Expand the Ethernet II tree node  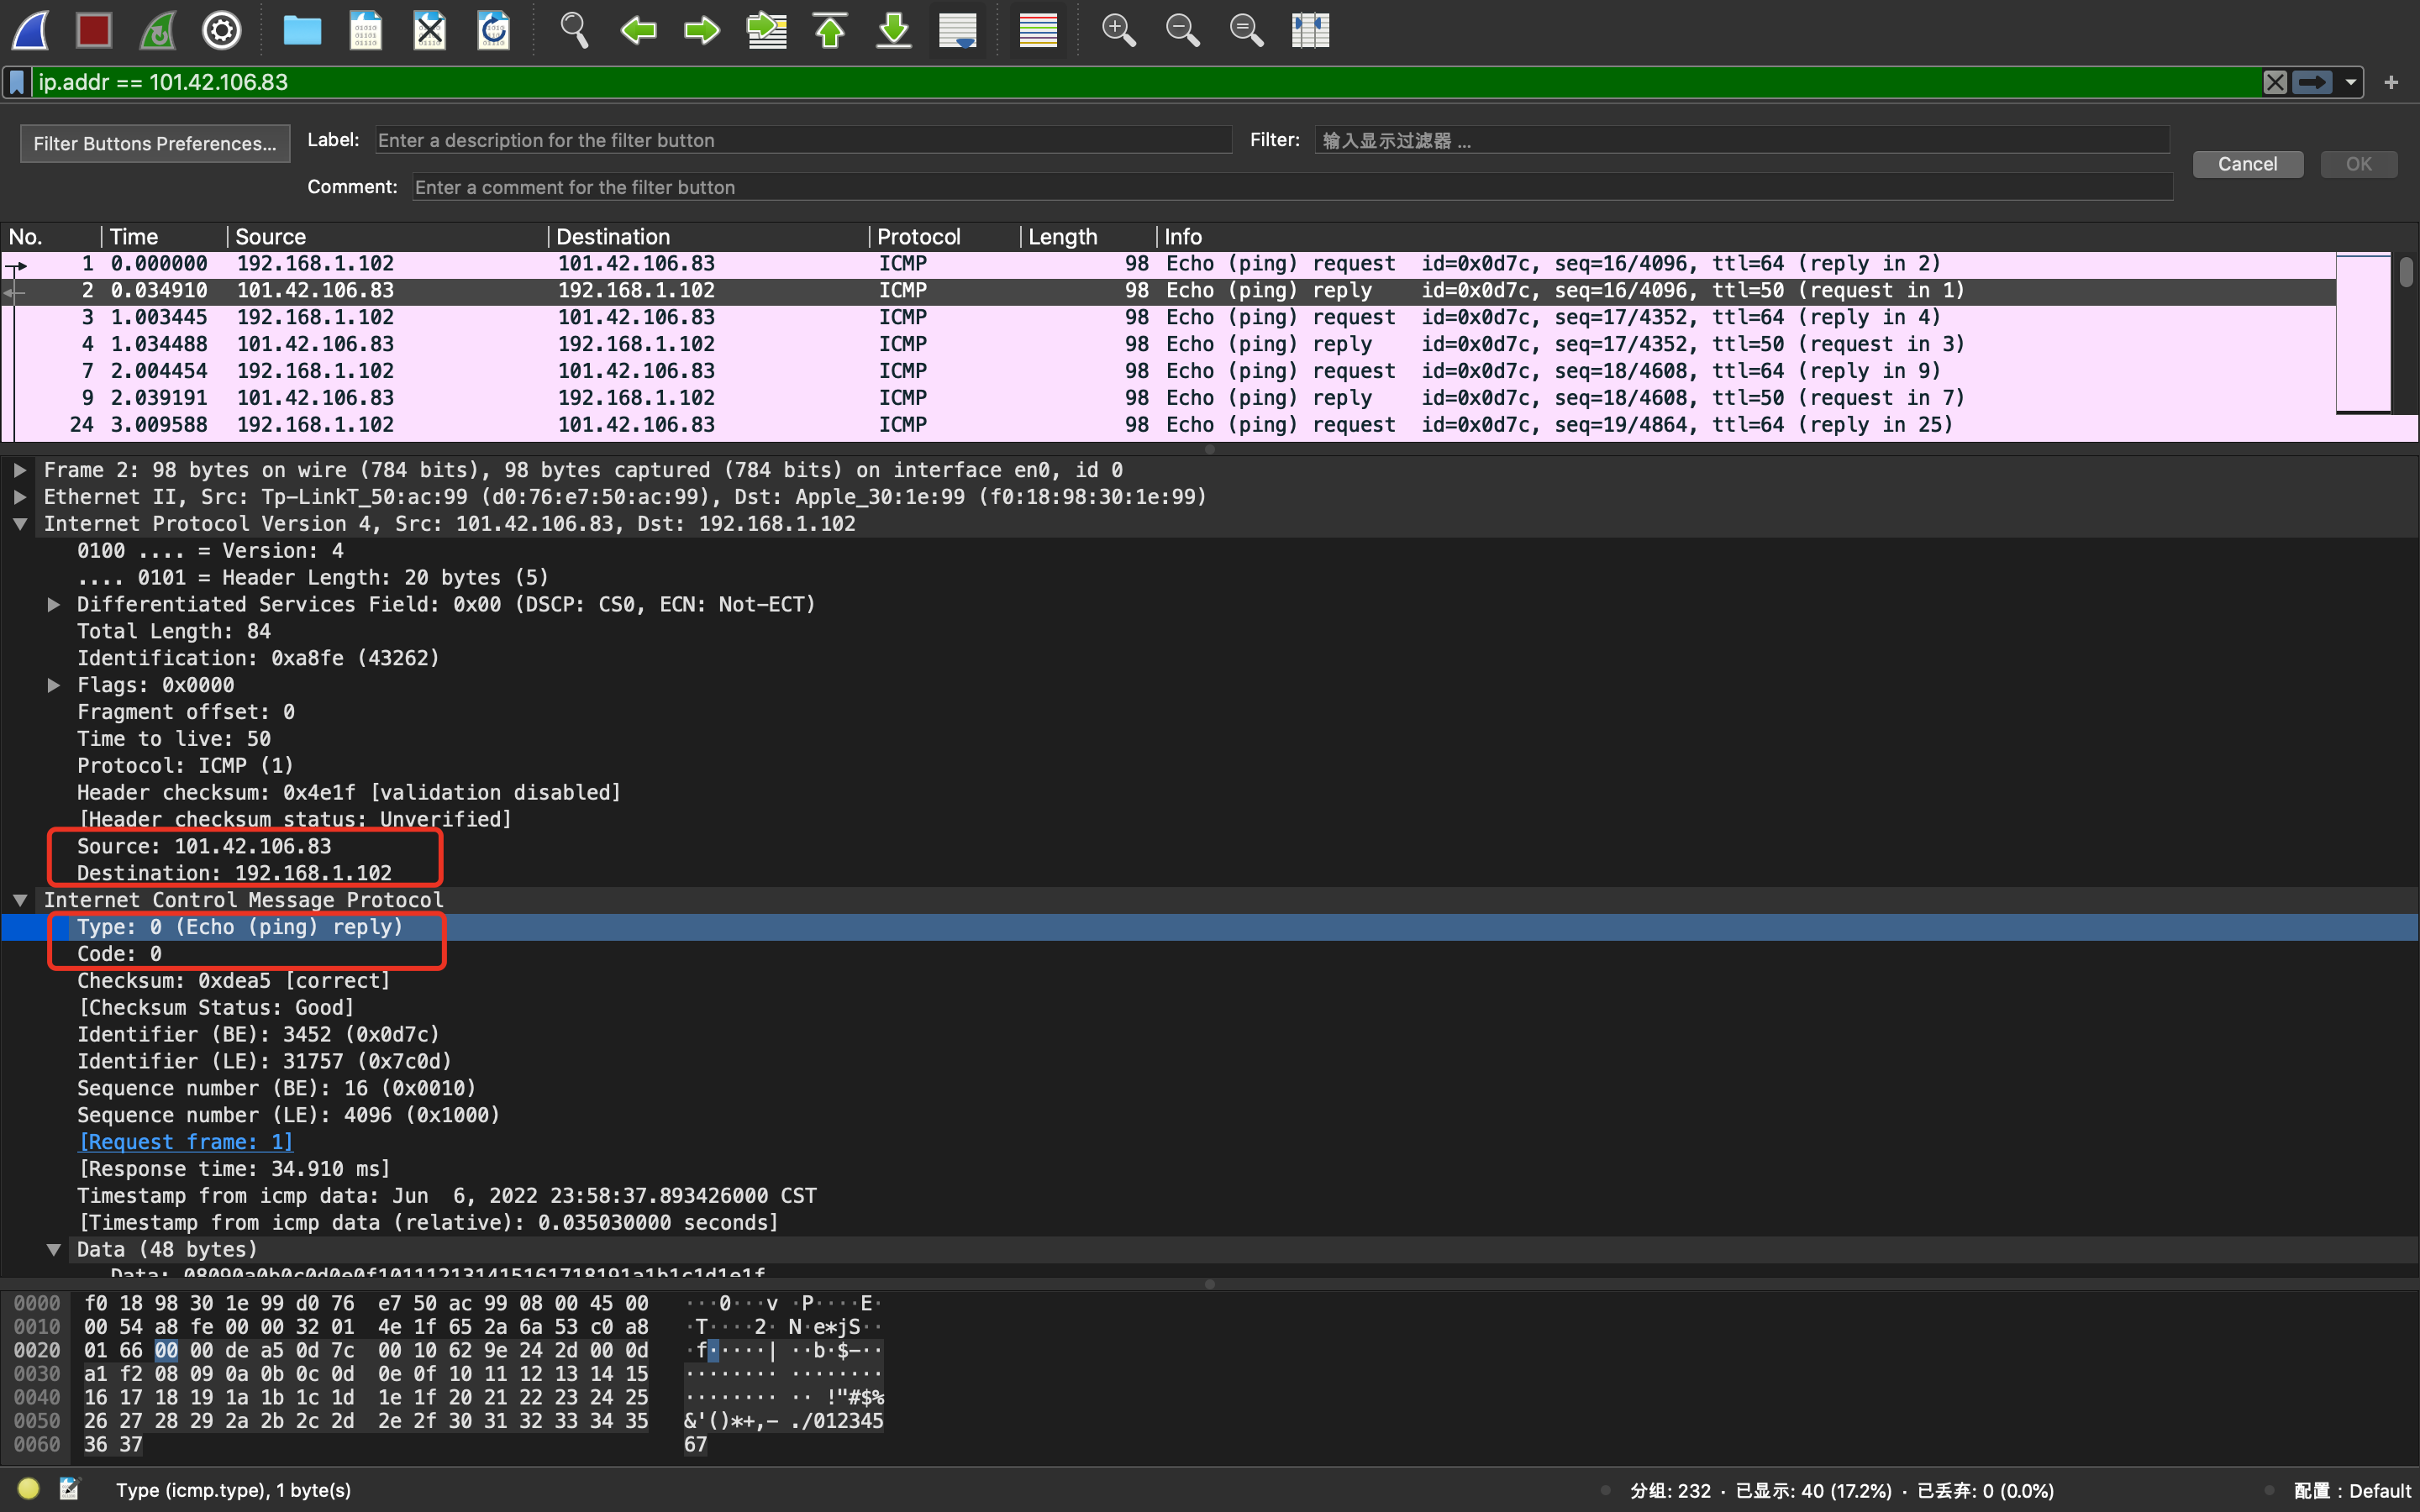click(20, 497)
